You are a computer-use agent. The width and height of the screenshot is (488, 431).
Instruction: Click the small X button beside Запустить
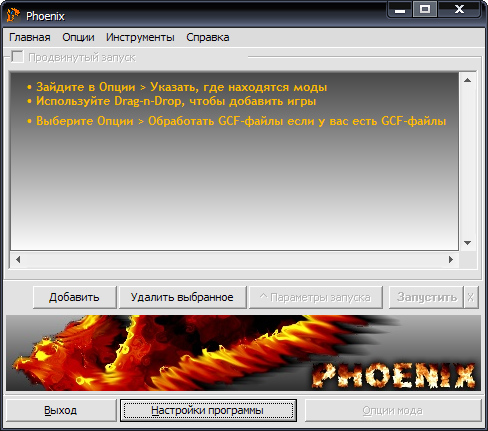pyautogui.click(x=470, y=297)
